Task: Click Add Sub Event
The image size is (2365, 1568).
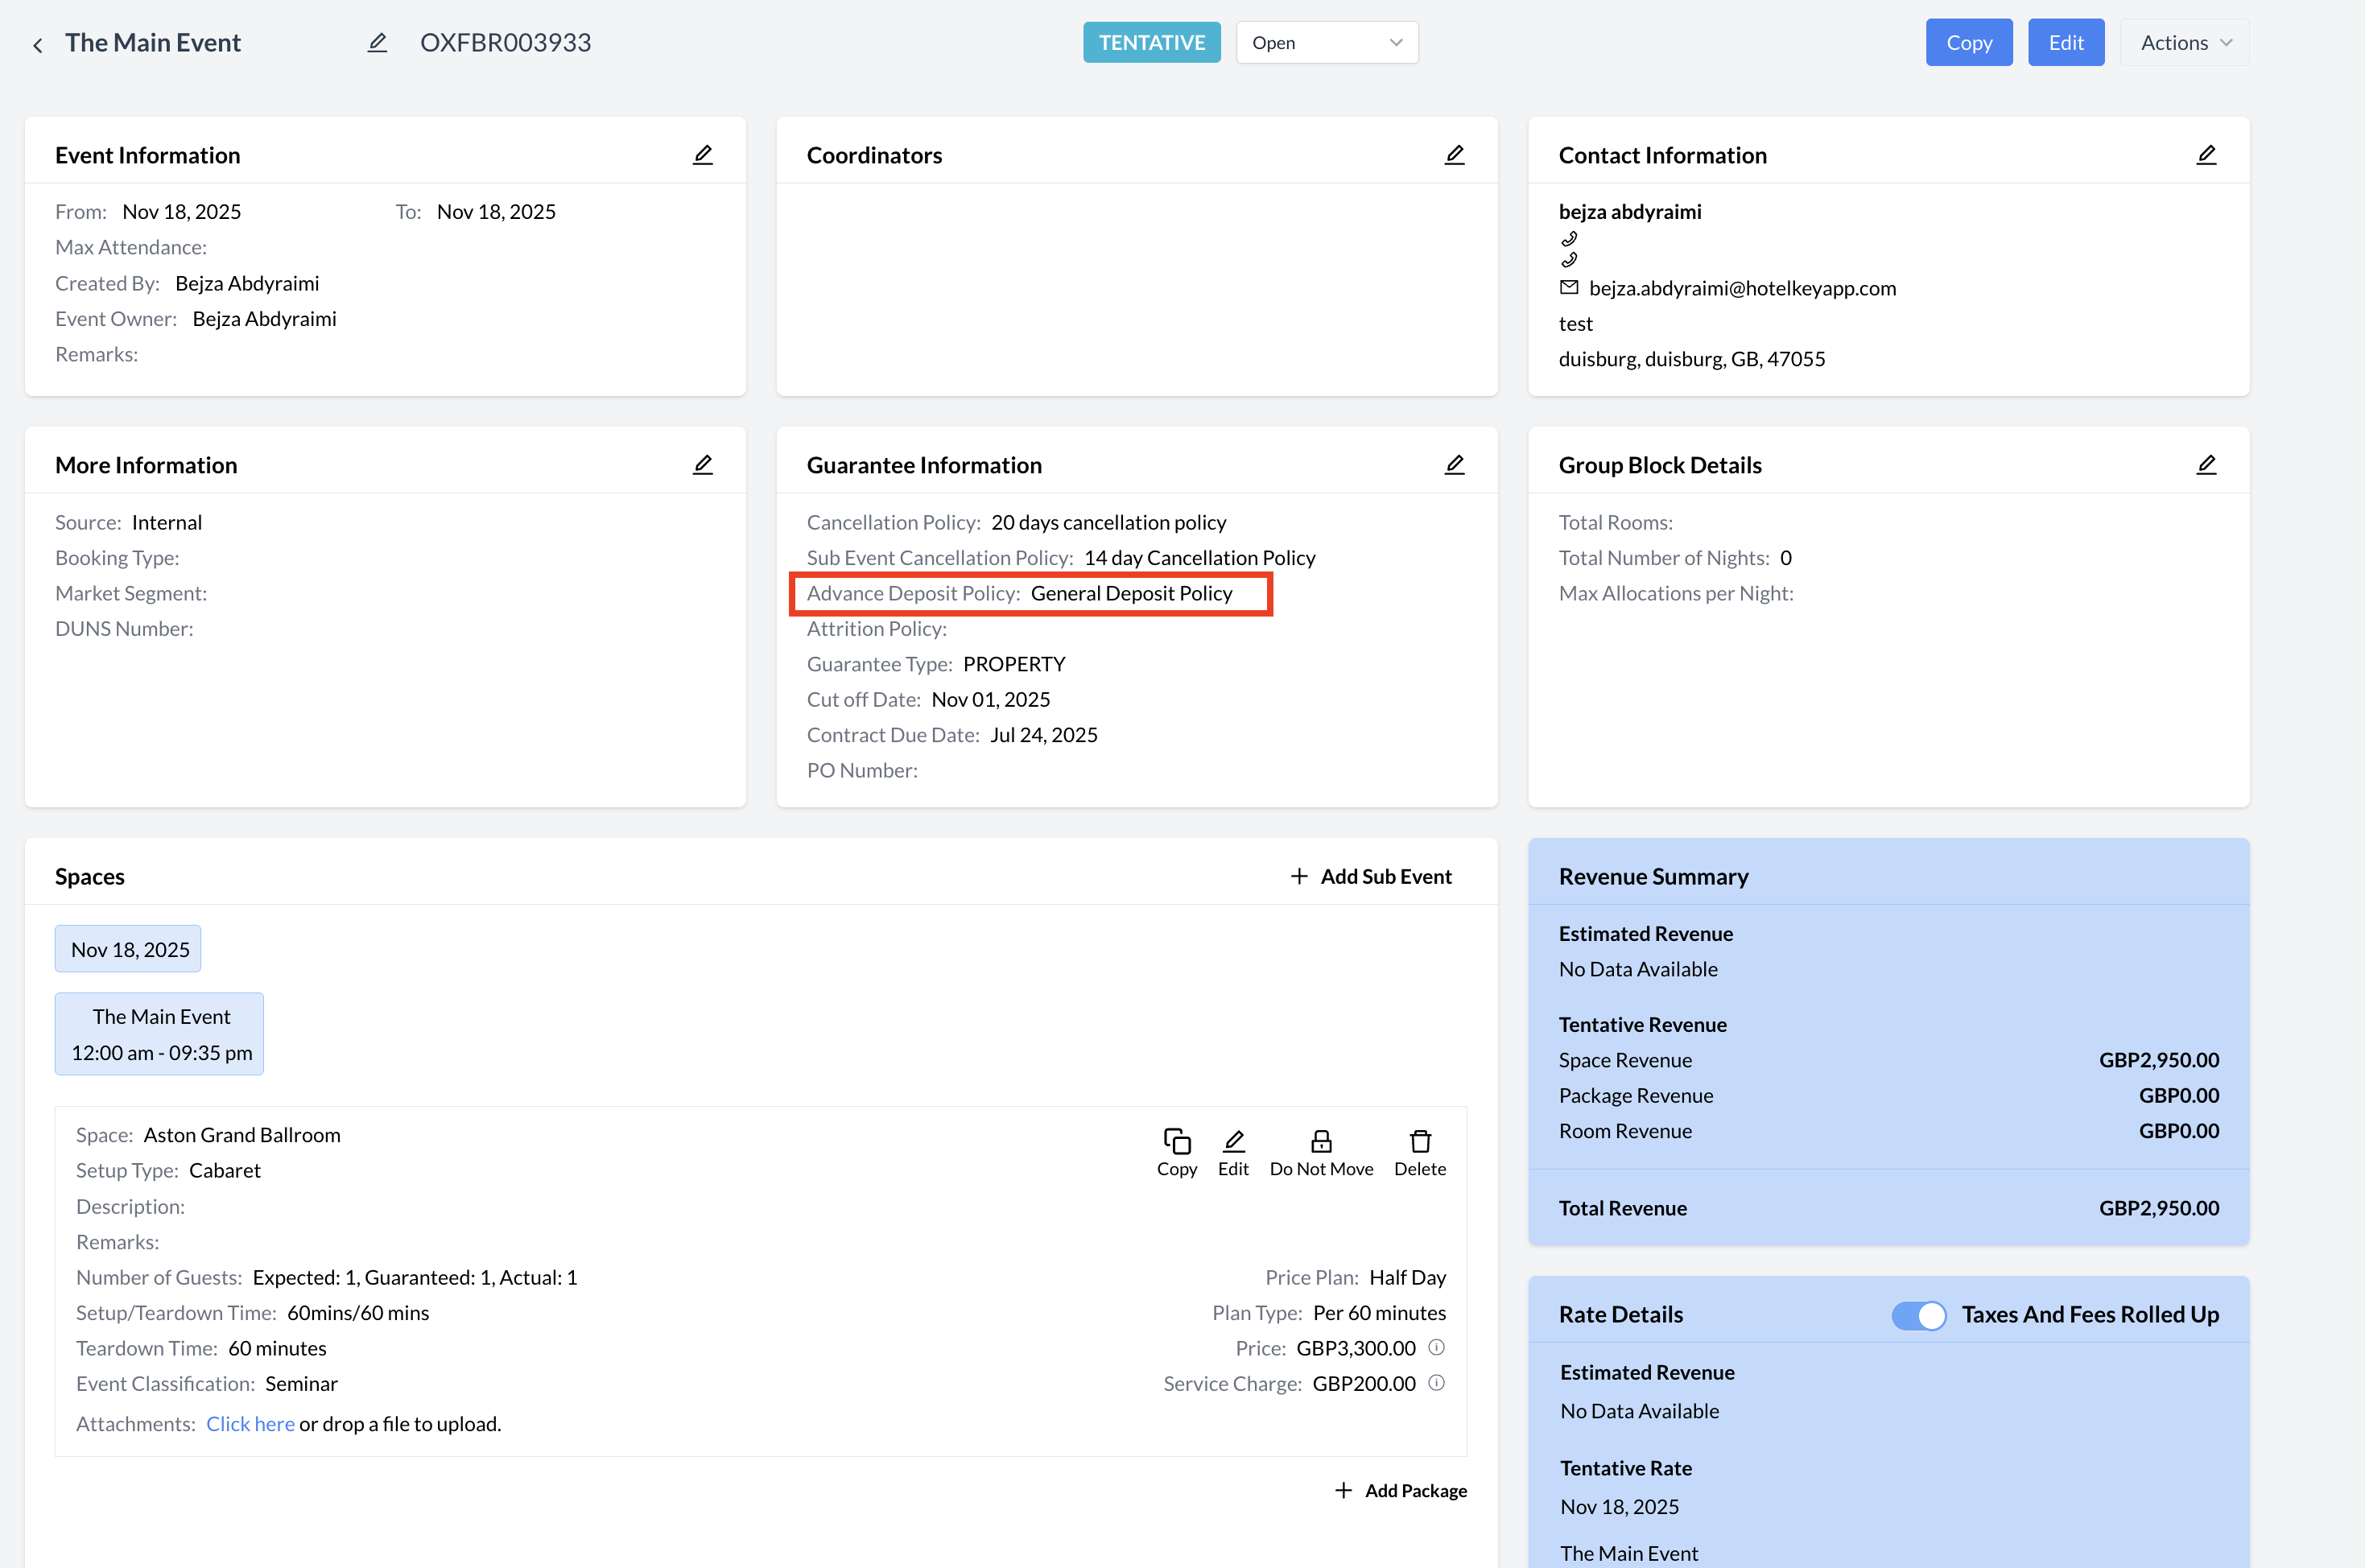Action: point(1370,877)
